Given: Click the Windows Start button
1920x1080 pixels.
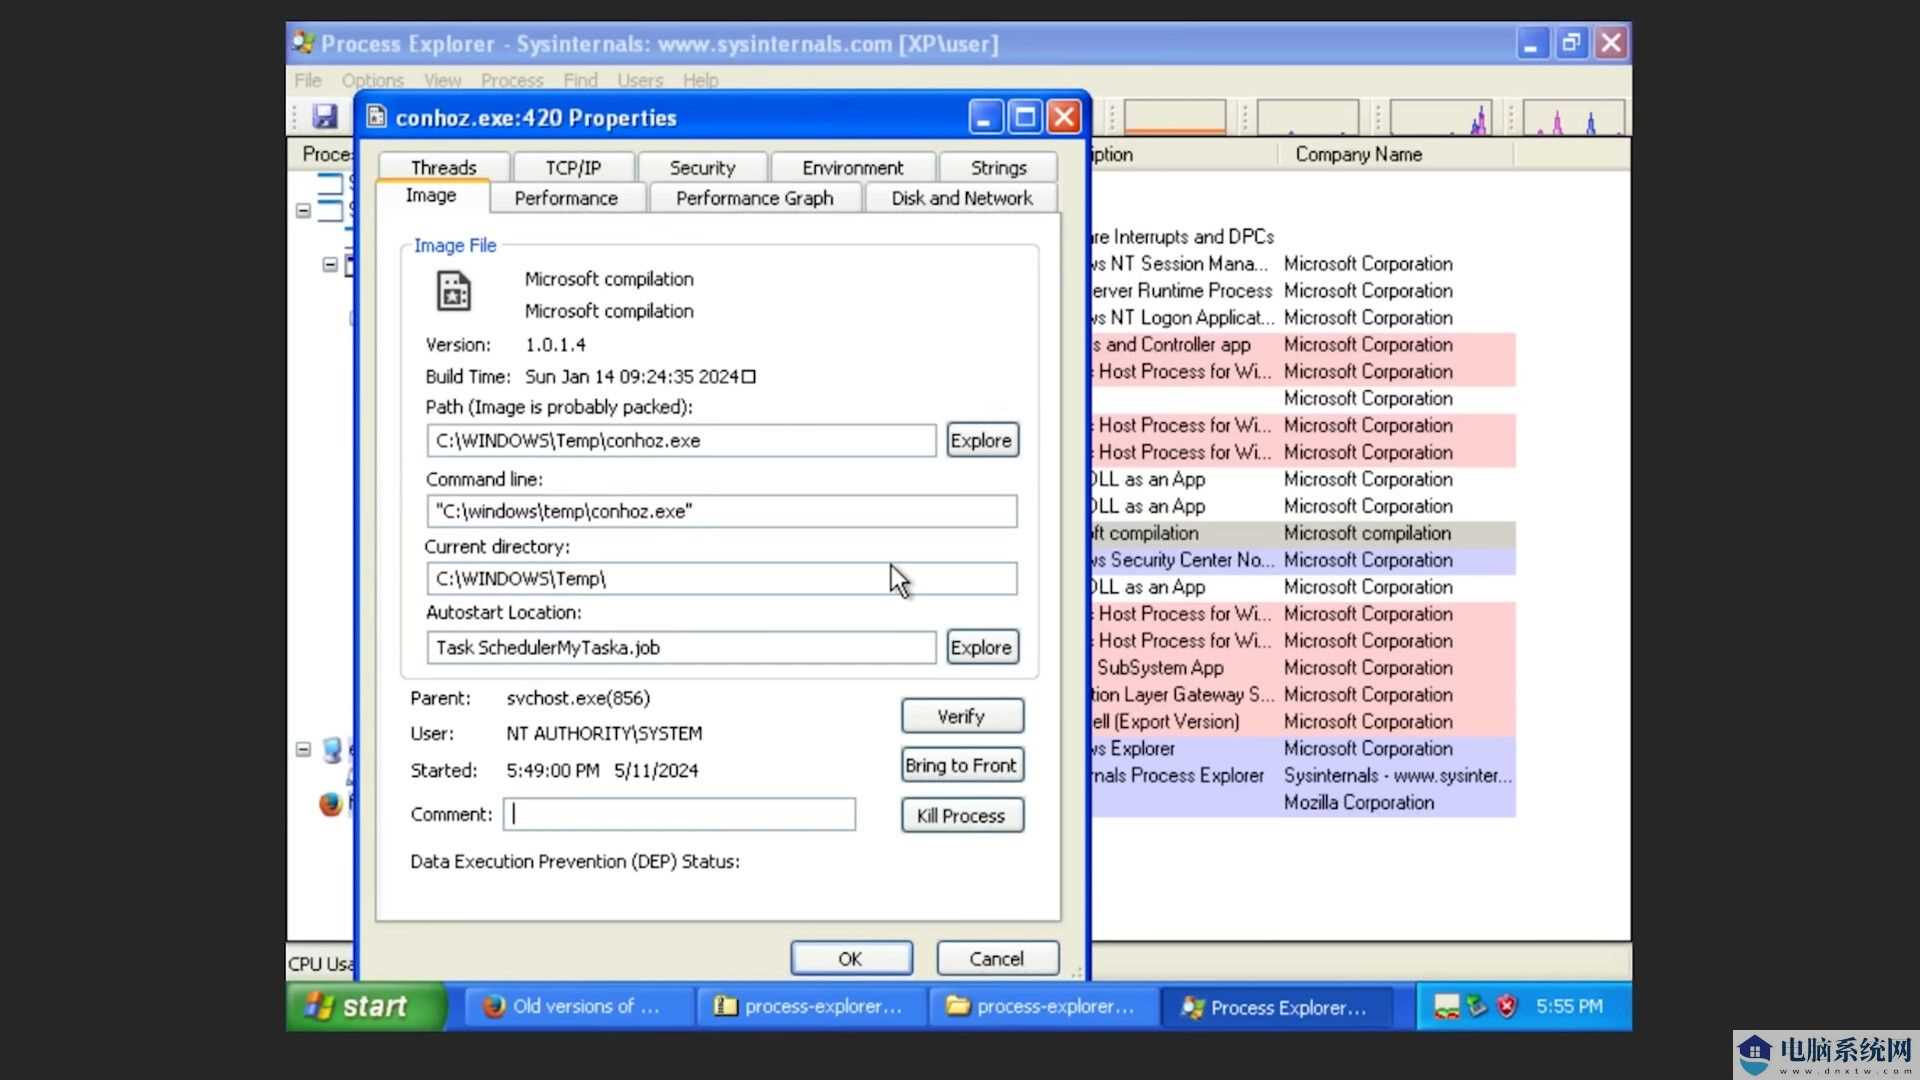Looking at the screenshot, I should click(x=365, y=1006).
